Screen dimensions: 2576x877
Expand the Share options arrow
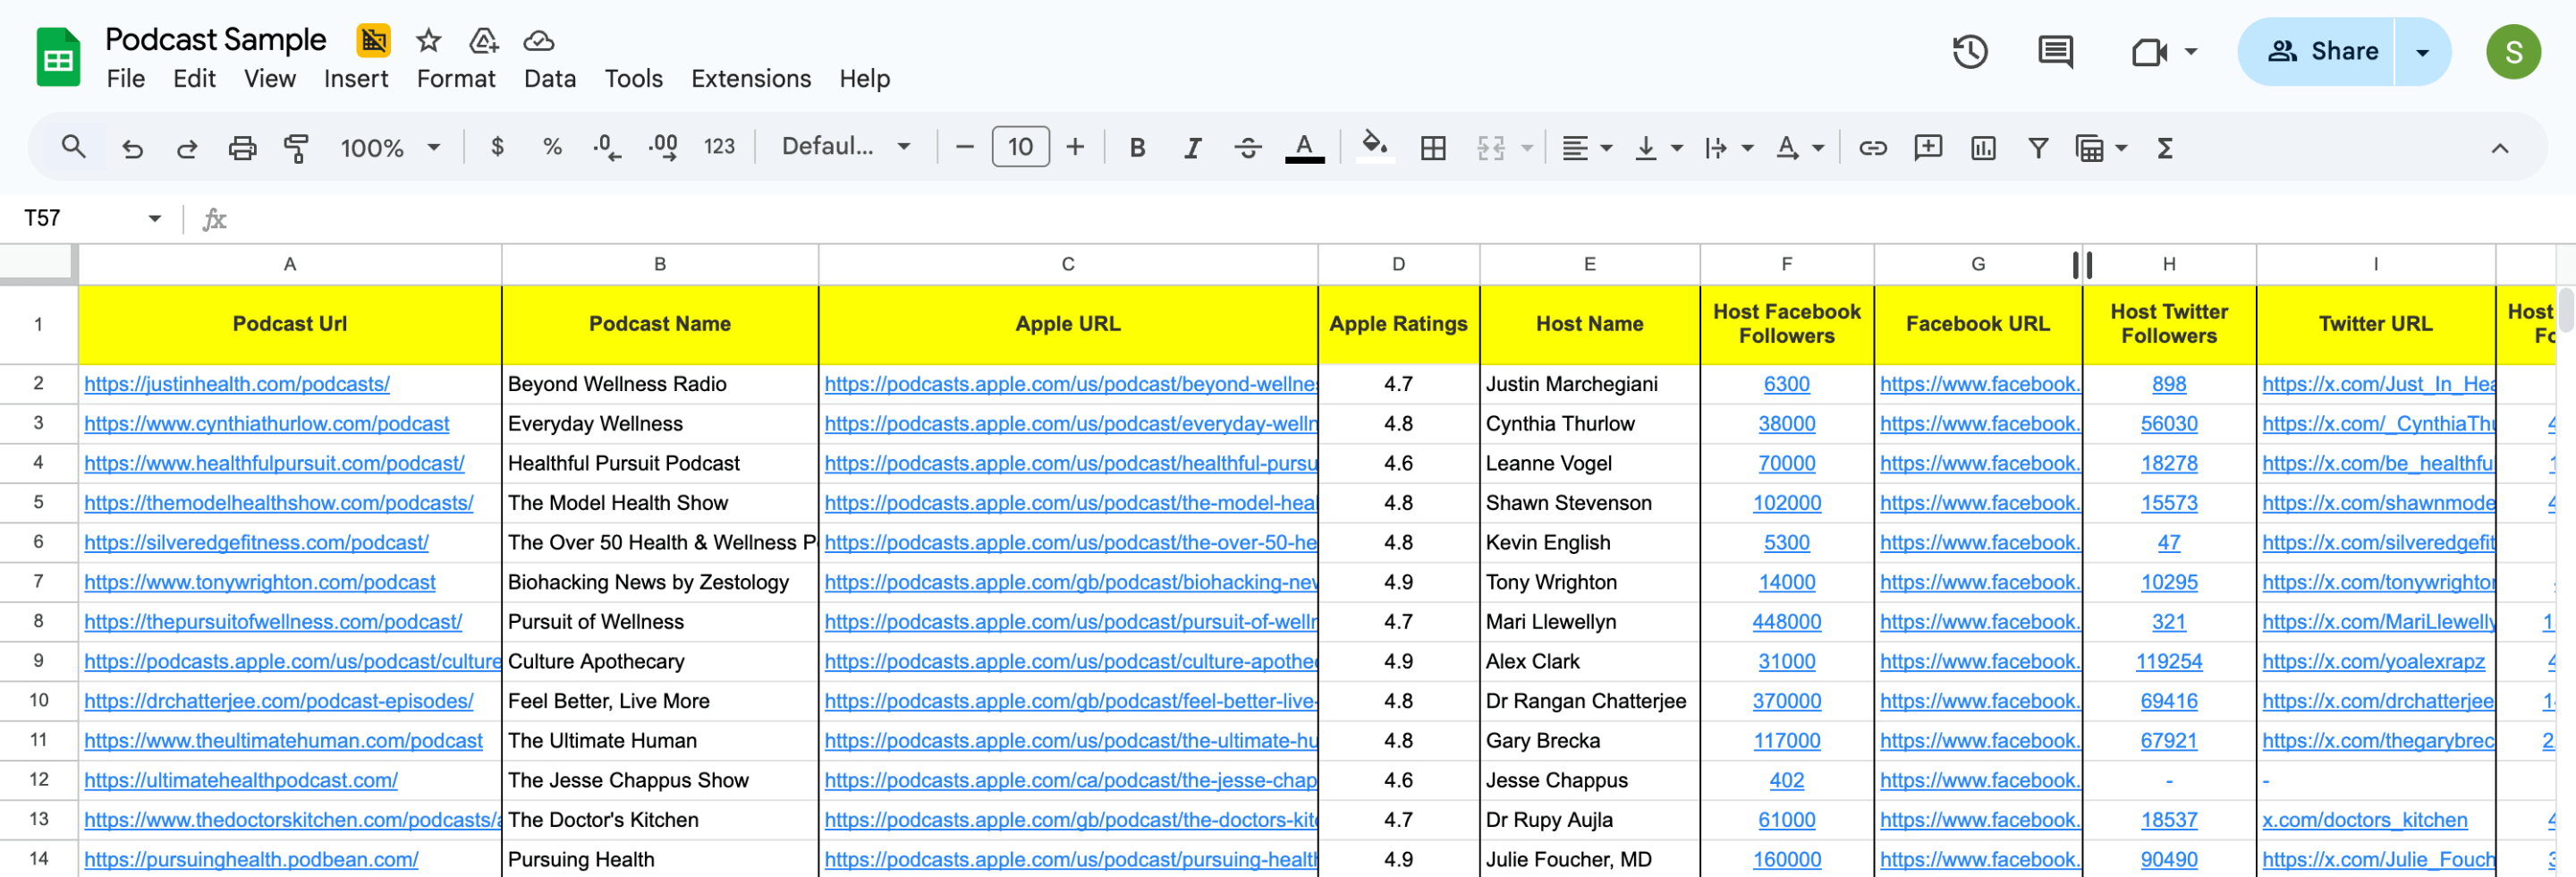click(2422, 52)
